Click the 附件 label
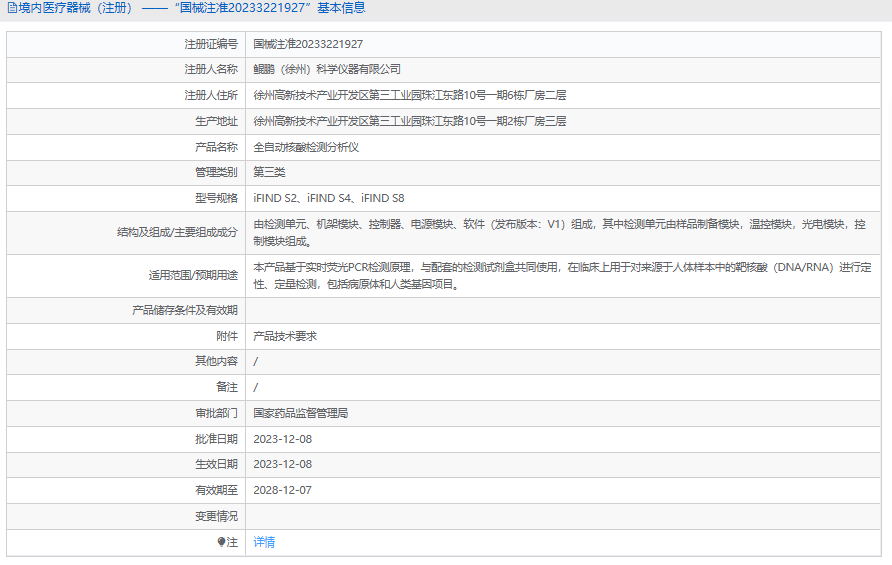The width and height of the screenshot is (892, 565). pyautogui.click(x=227, y=336)
